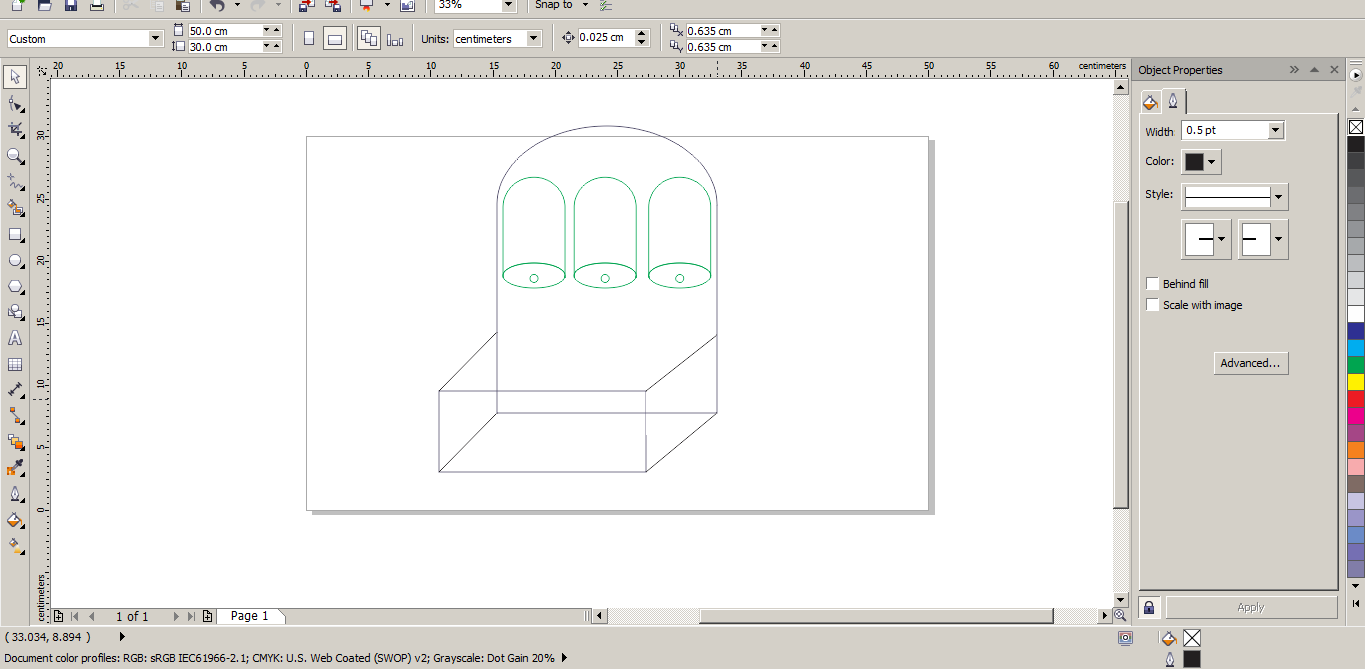The image size is (1365, 669).
Task: Toggle the lock button beside Apply
Action: click(1149, 607)
